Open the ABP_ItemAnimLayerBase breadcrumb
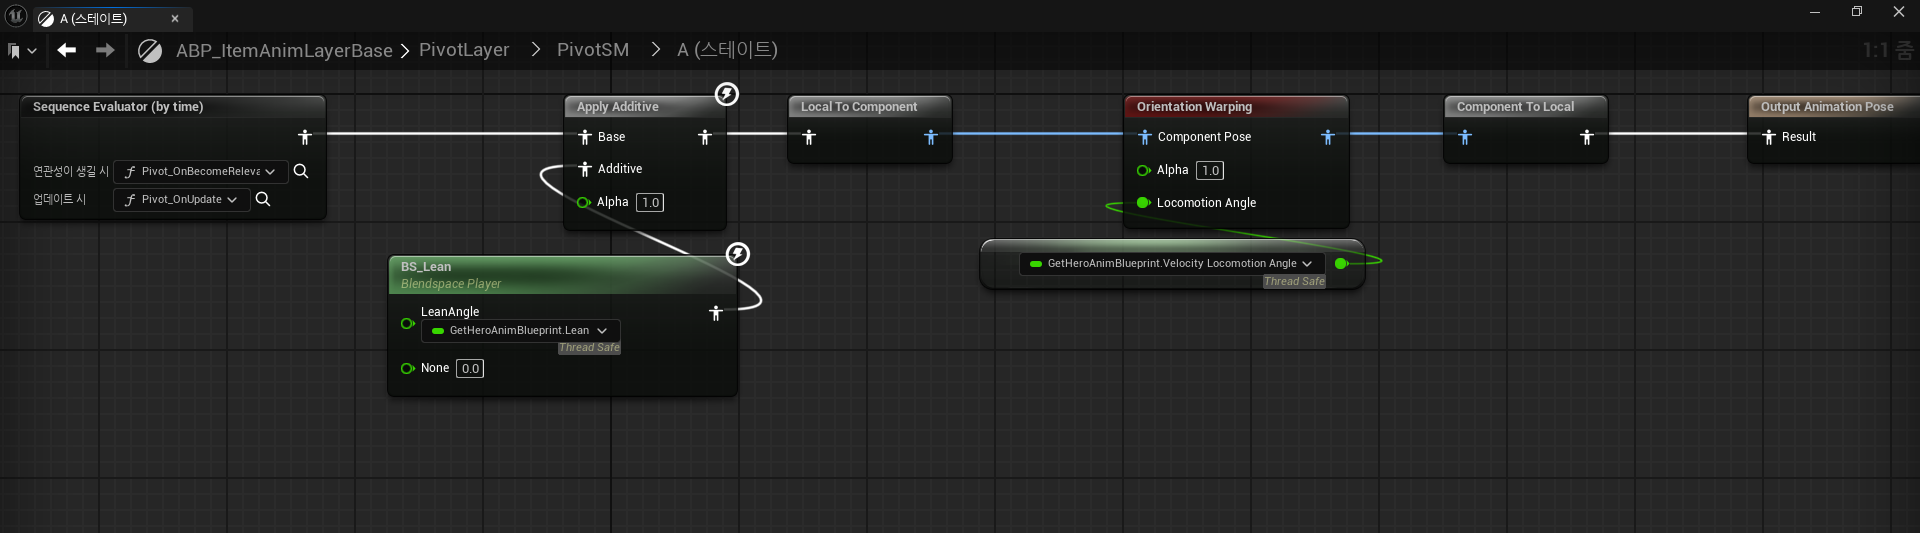This screenshot has height=533, width=1920. (284, 50)
